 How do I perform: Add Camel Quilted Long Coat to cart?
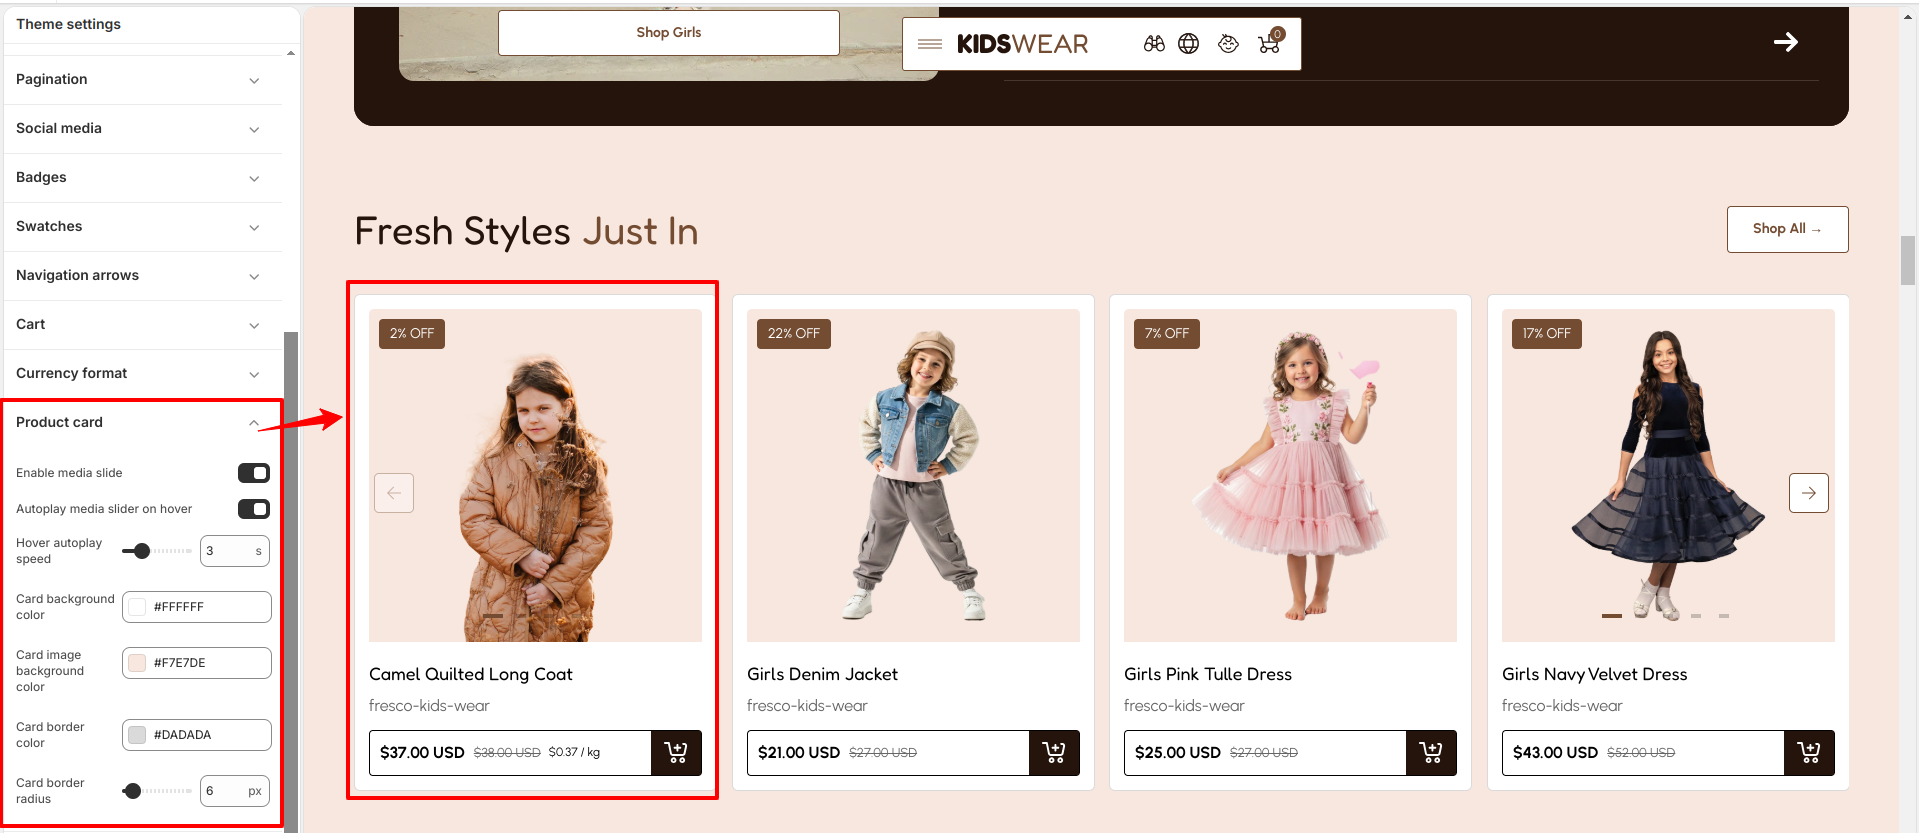(676, 753)
